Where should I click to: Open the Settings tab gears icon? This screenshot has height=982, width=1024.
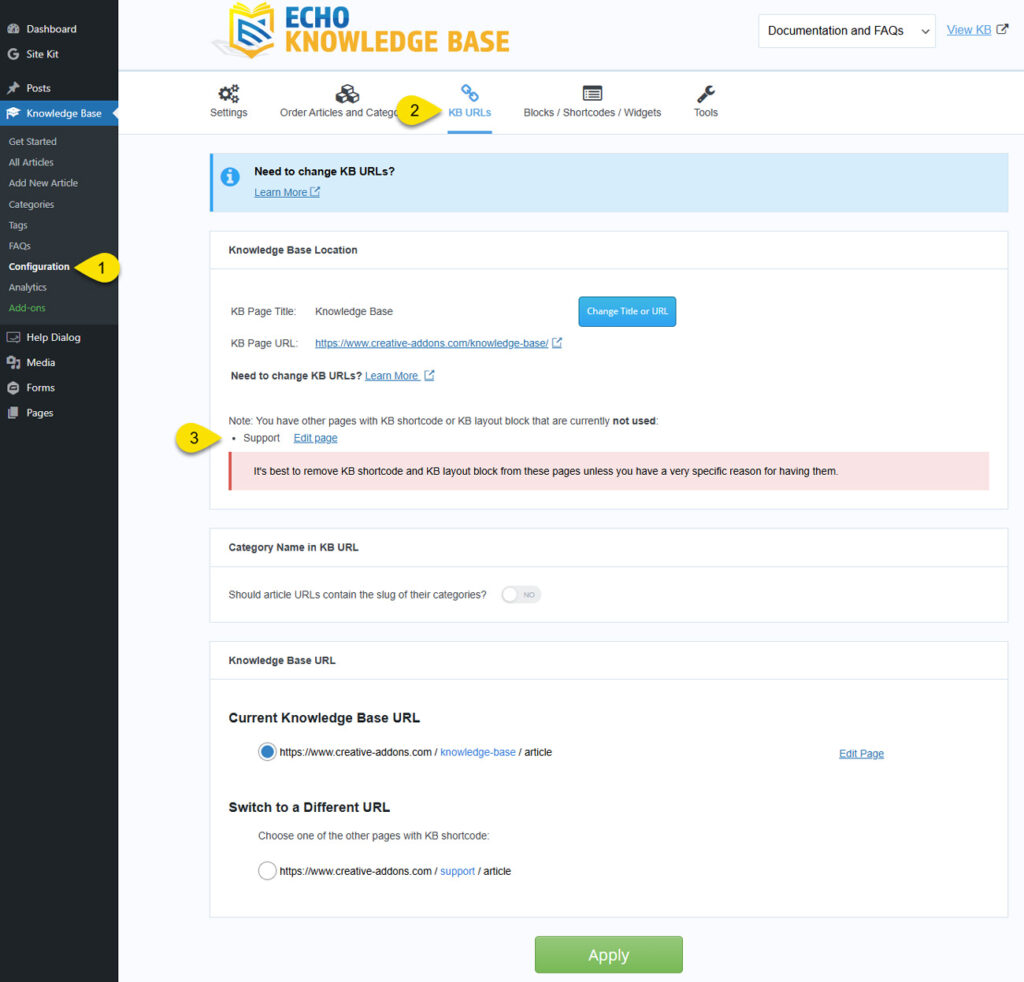click(x=228, y=95)
